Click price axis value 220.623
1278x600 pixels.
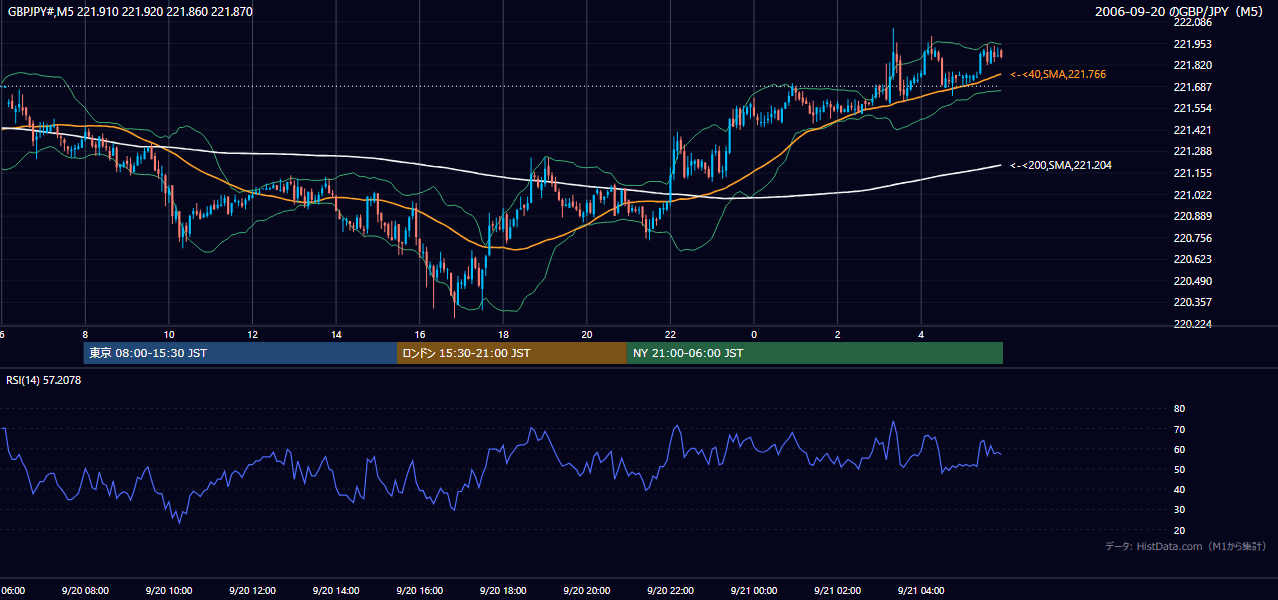click(x=1193, y=259)
